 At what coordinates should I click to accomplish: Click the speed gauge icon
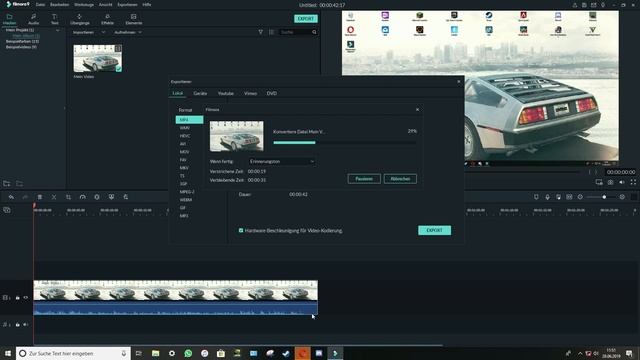pos(82,197)
